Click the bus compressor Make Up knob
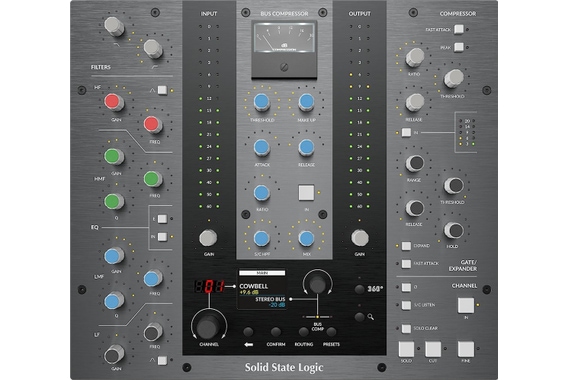This screenshot has width=567, height=380. click(x=306, y=102)
